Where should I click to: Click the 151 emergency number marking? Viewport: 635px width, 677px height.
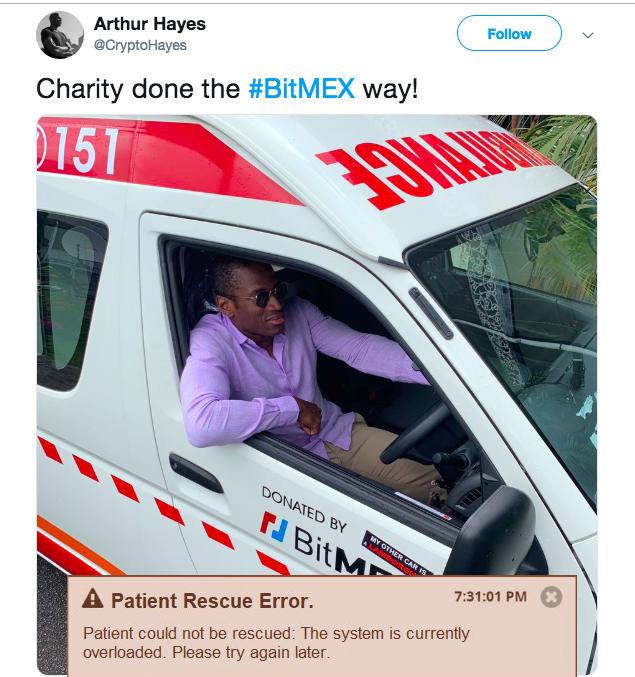[x=78, y=149]
